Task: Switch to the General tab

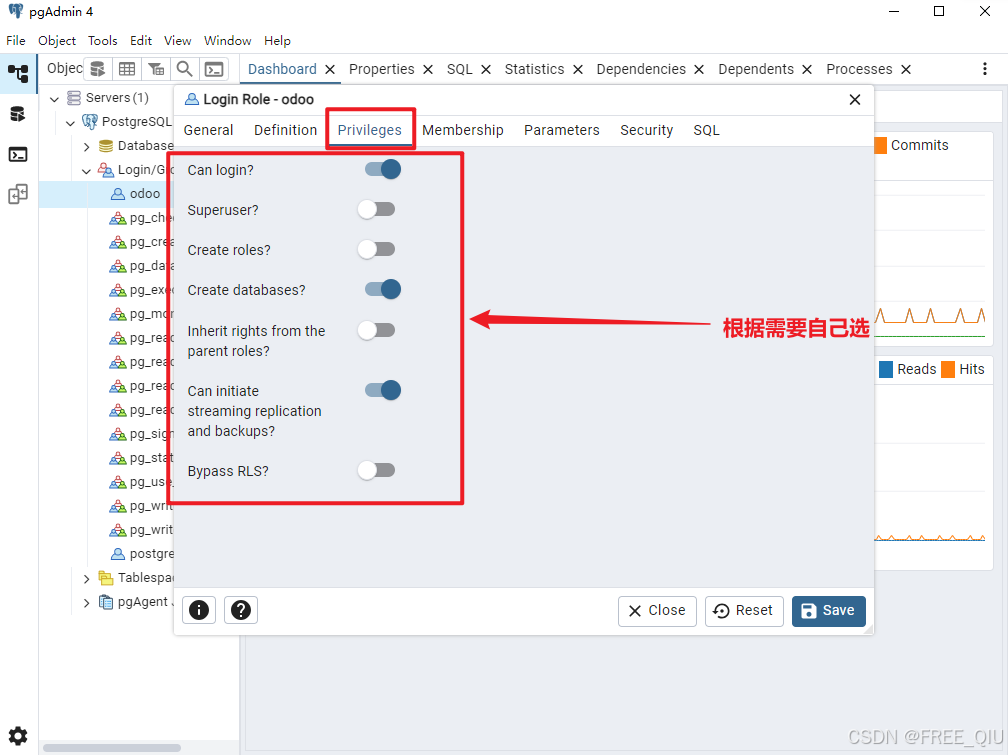Action: click(x=208, y=130)
